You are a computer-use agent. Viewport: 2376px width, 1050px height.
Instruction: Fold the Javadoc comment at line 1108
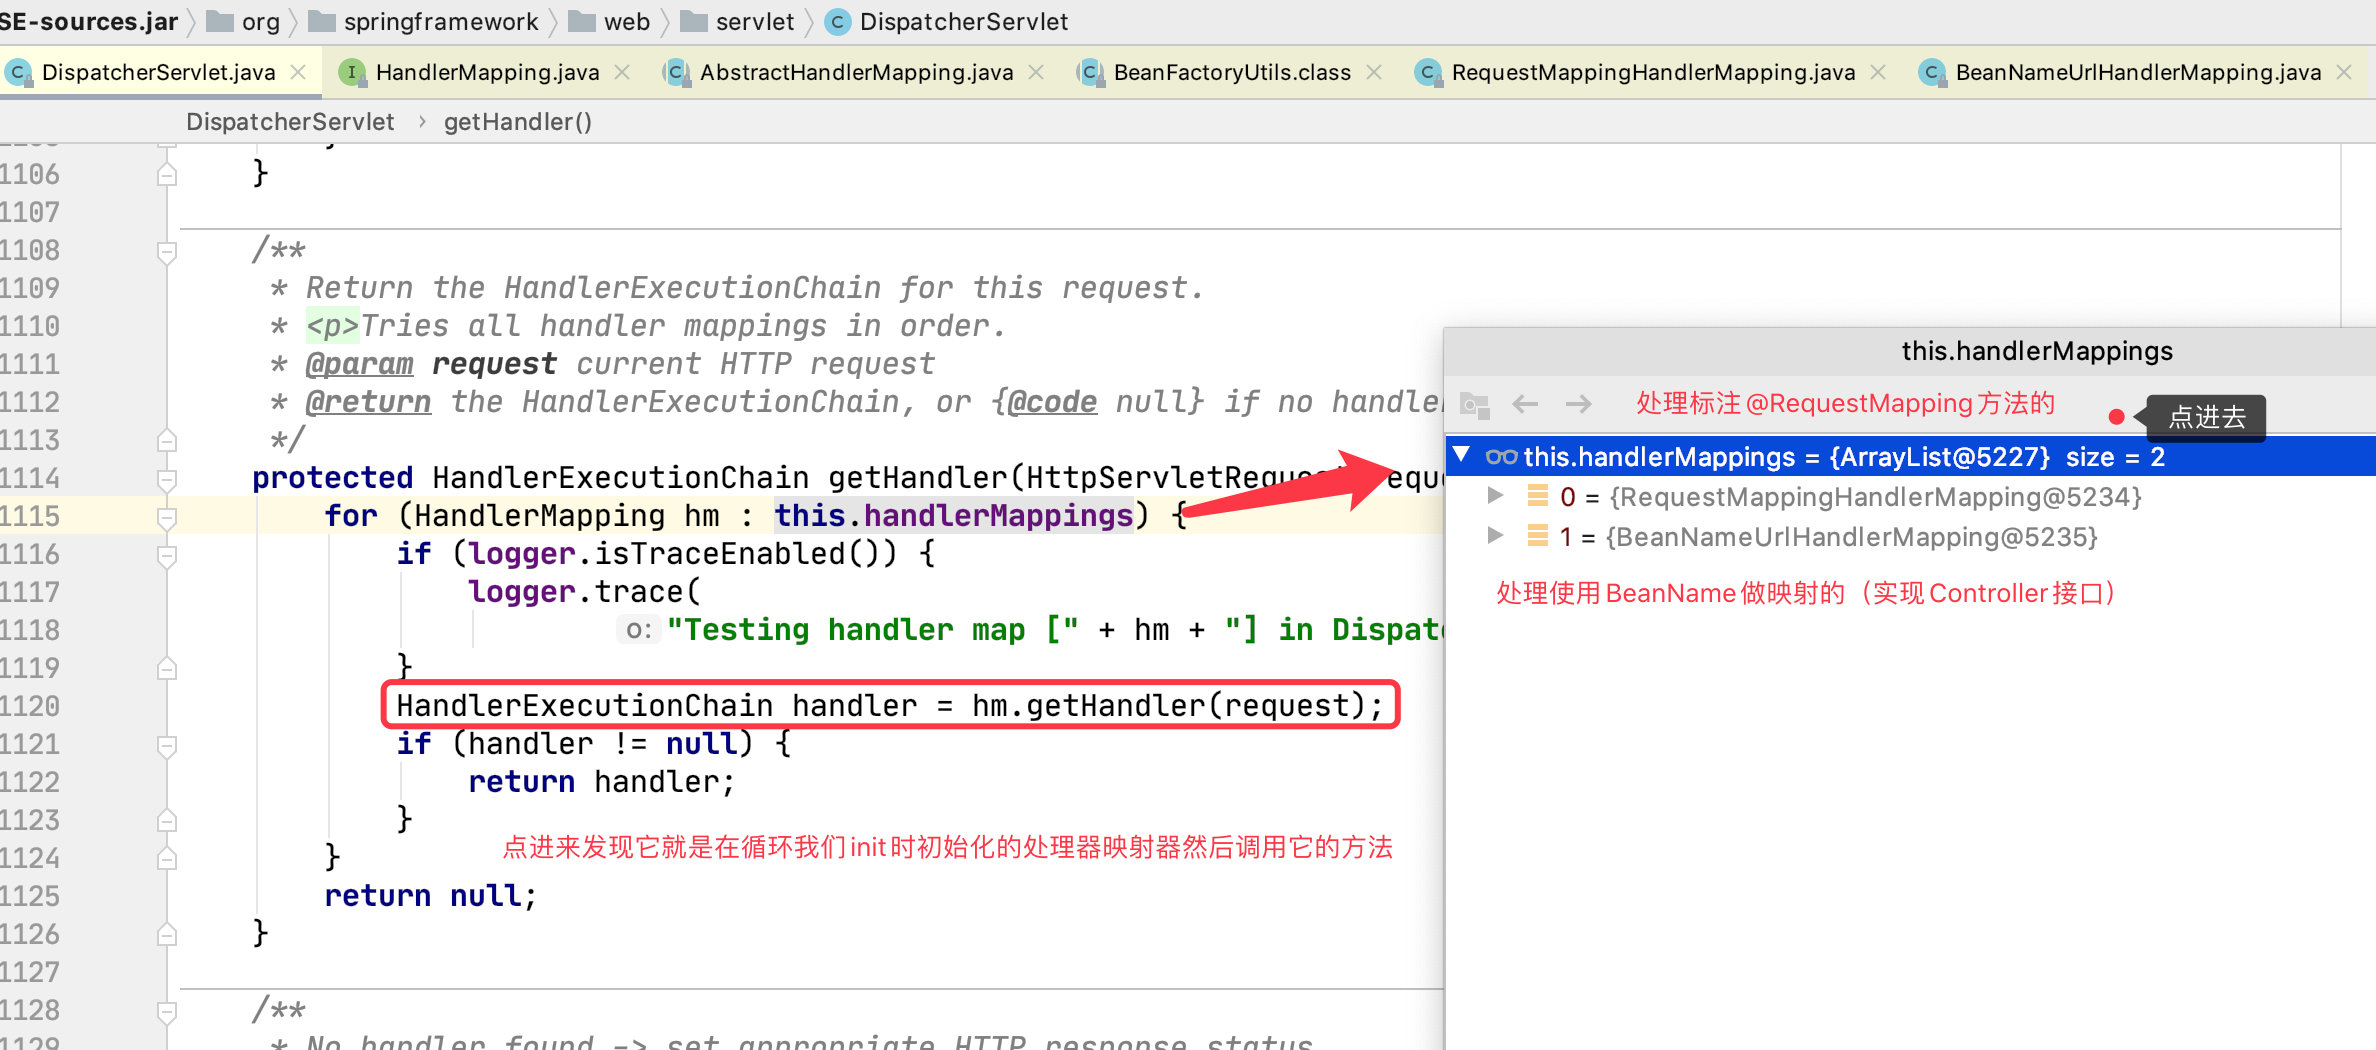167,251
